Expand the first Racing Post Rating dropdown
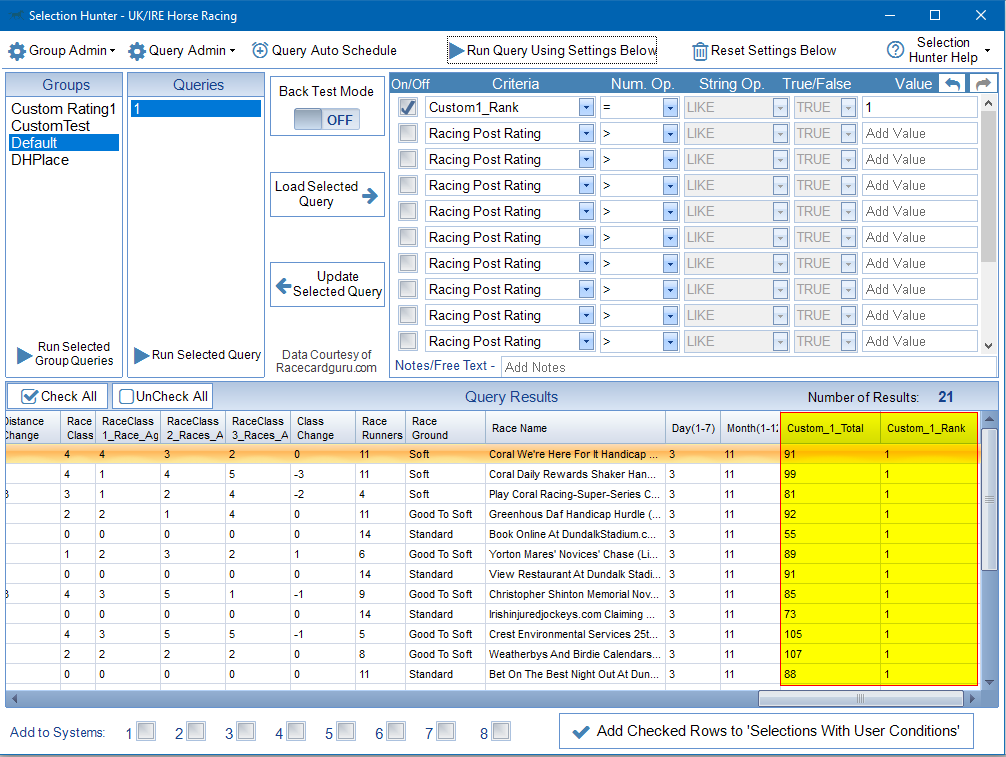The image size is (1006, 757). click(586, 133)
